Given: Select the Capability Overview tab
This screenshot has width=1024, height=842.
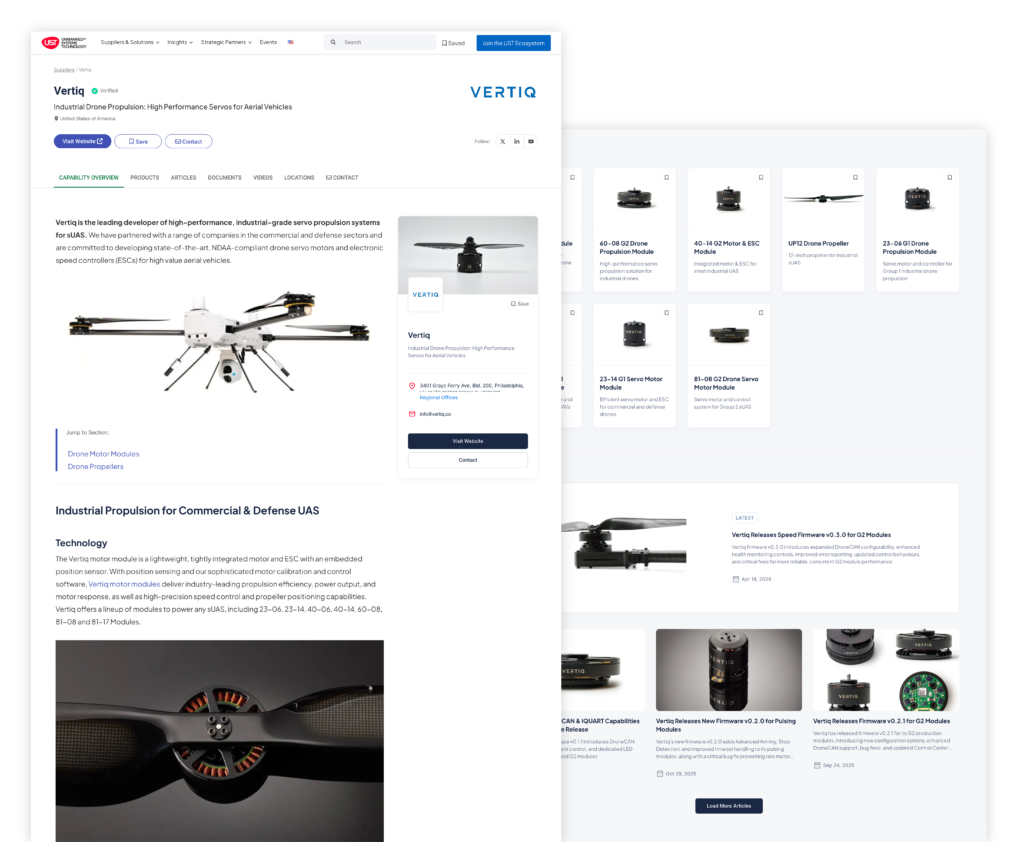Looking at the screenshot, I should (89, 178).
